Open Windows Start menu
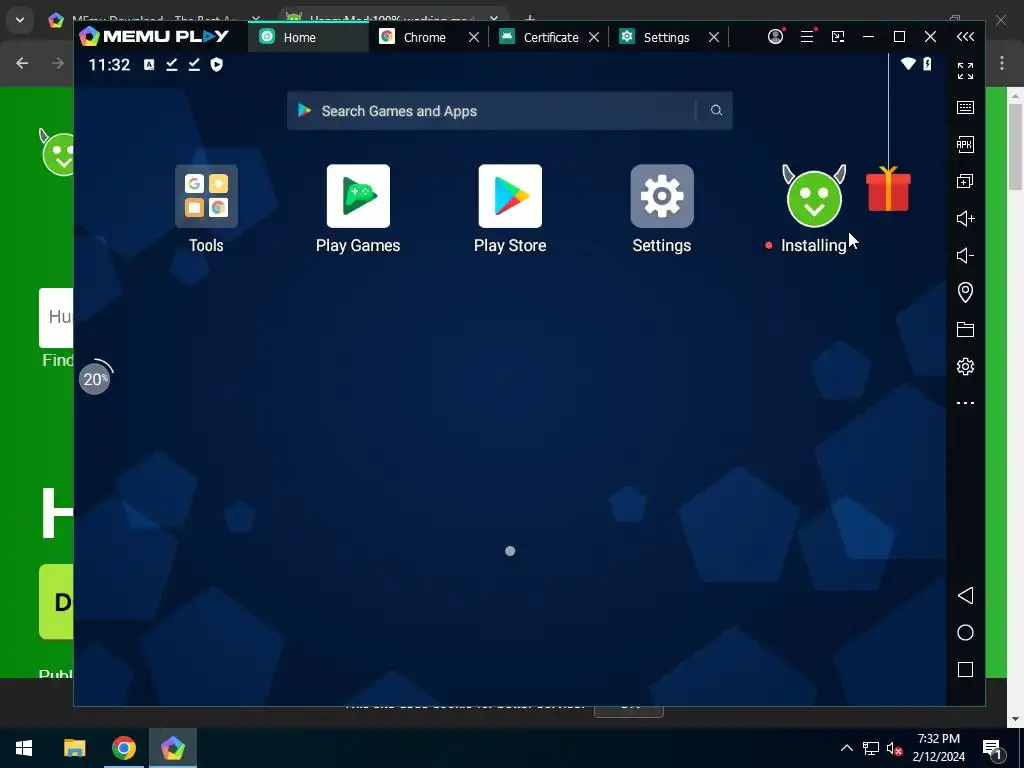 (x=24, y=748)
